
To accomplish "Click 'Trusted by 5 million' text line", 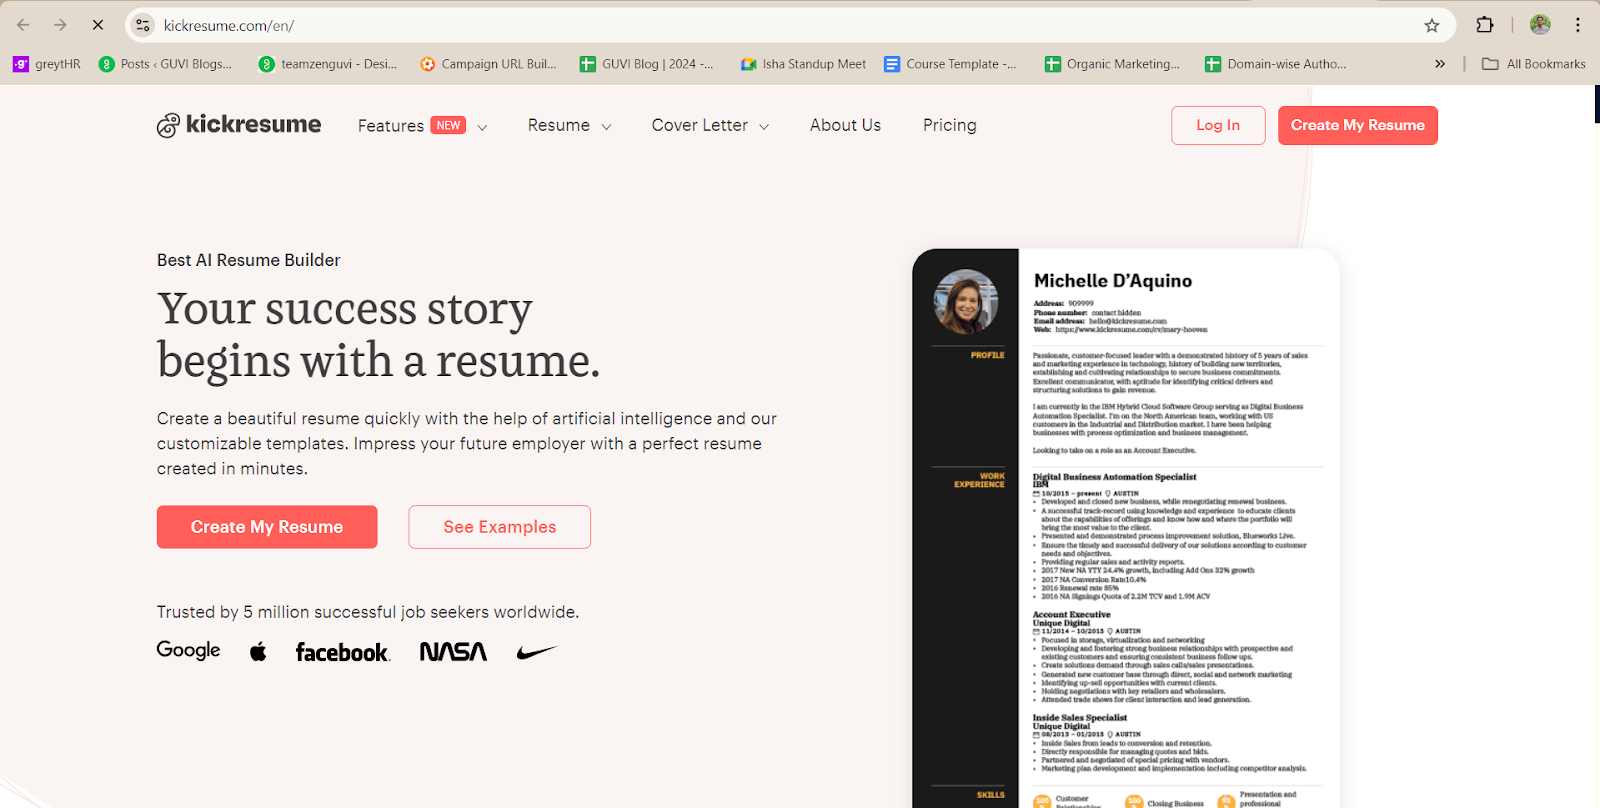I will coord(368,612).
